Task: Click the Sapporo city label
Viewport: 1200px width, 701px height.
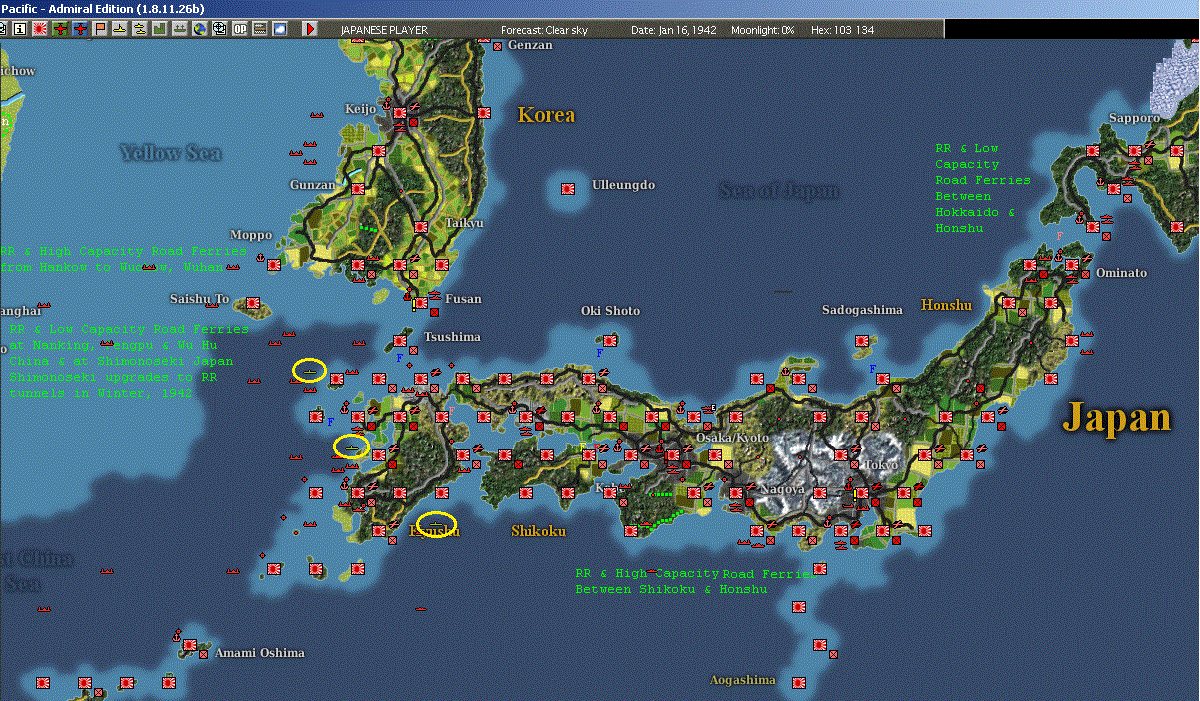Action: click(x=1134, y=118)
